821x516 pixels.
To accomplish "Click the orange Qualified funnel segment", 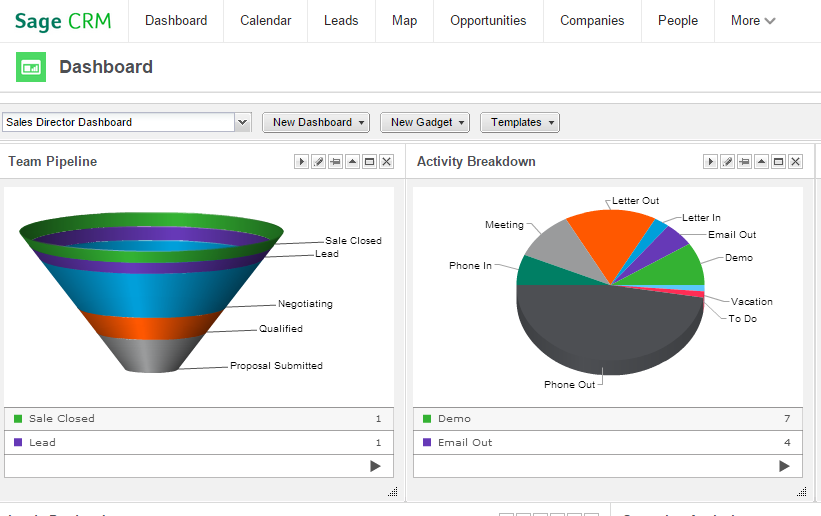I will click(152, 327).
